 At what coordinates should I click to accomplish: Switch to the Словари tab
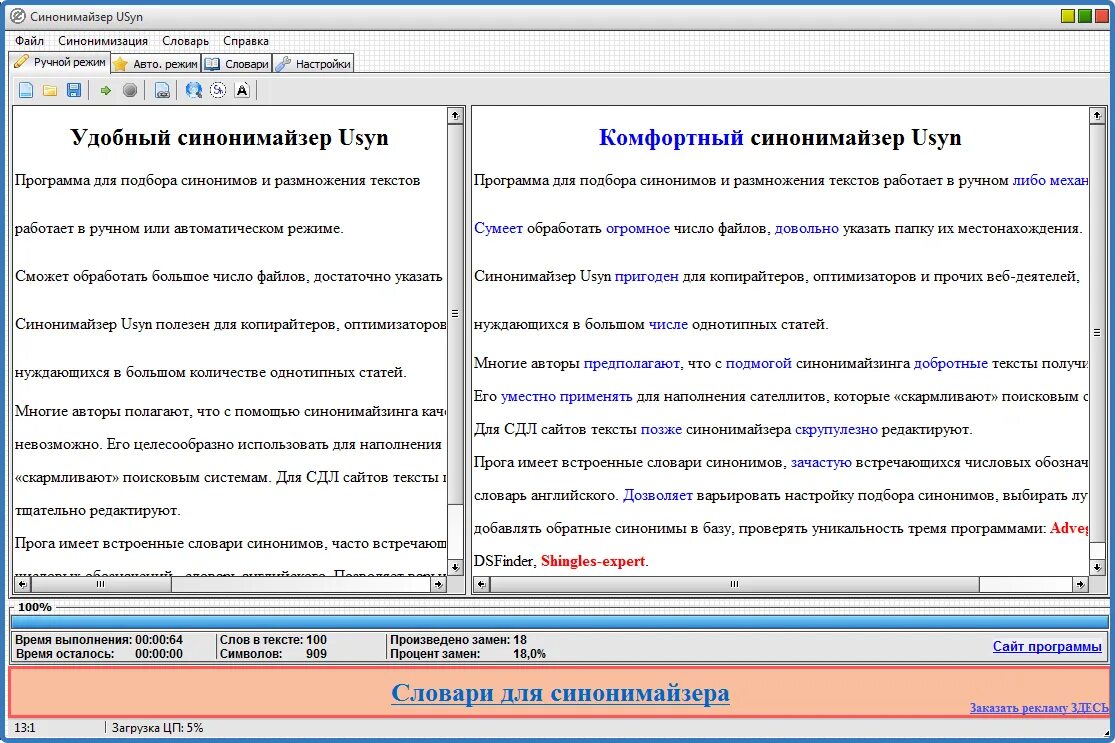coord(237,64)
